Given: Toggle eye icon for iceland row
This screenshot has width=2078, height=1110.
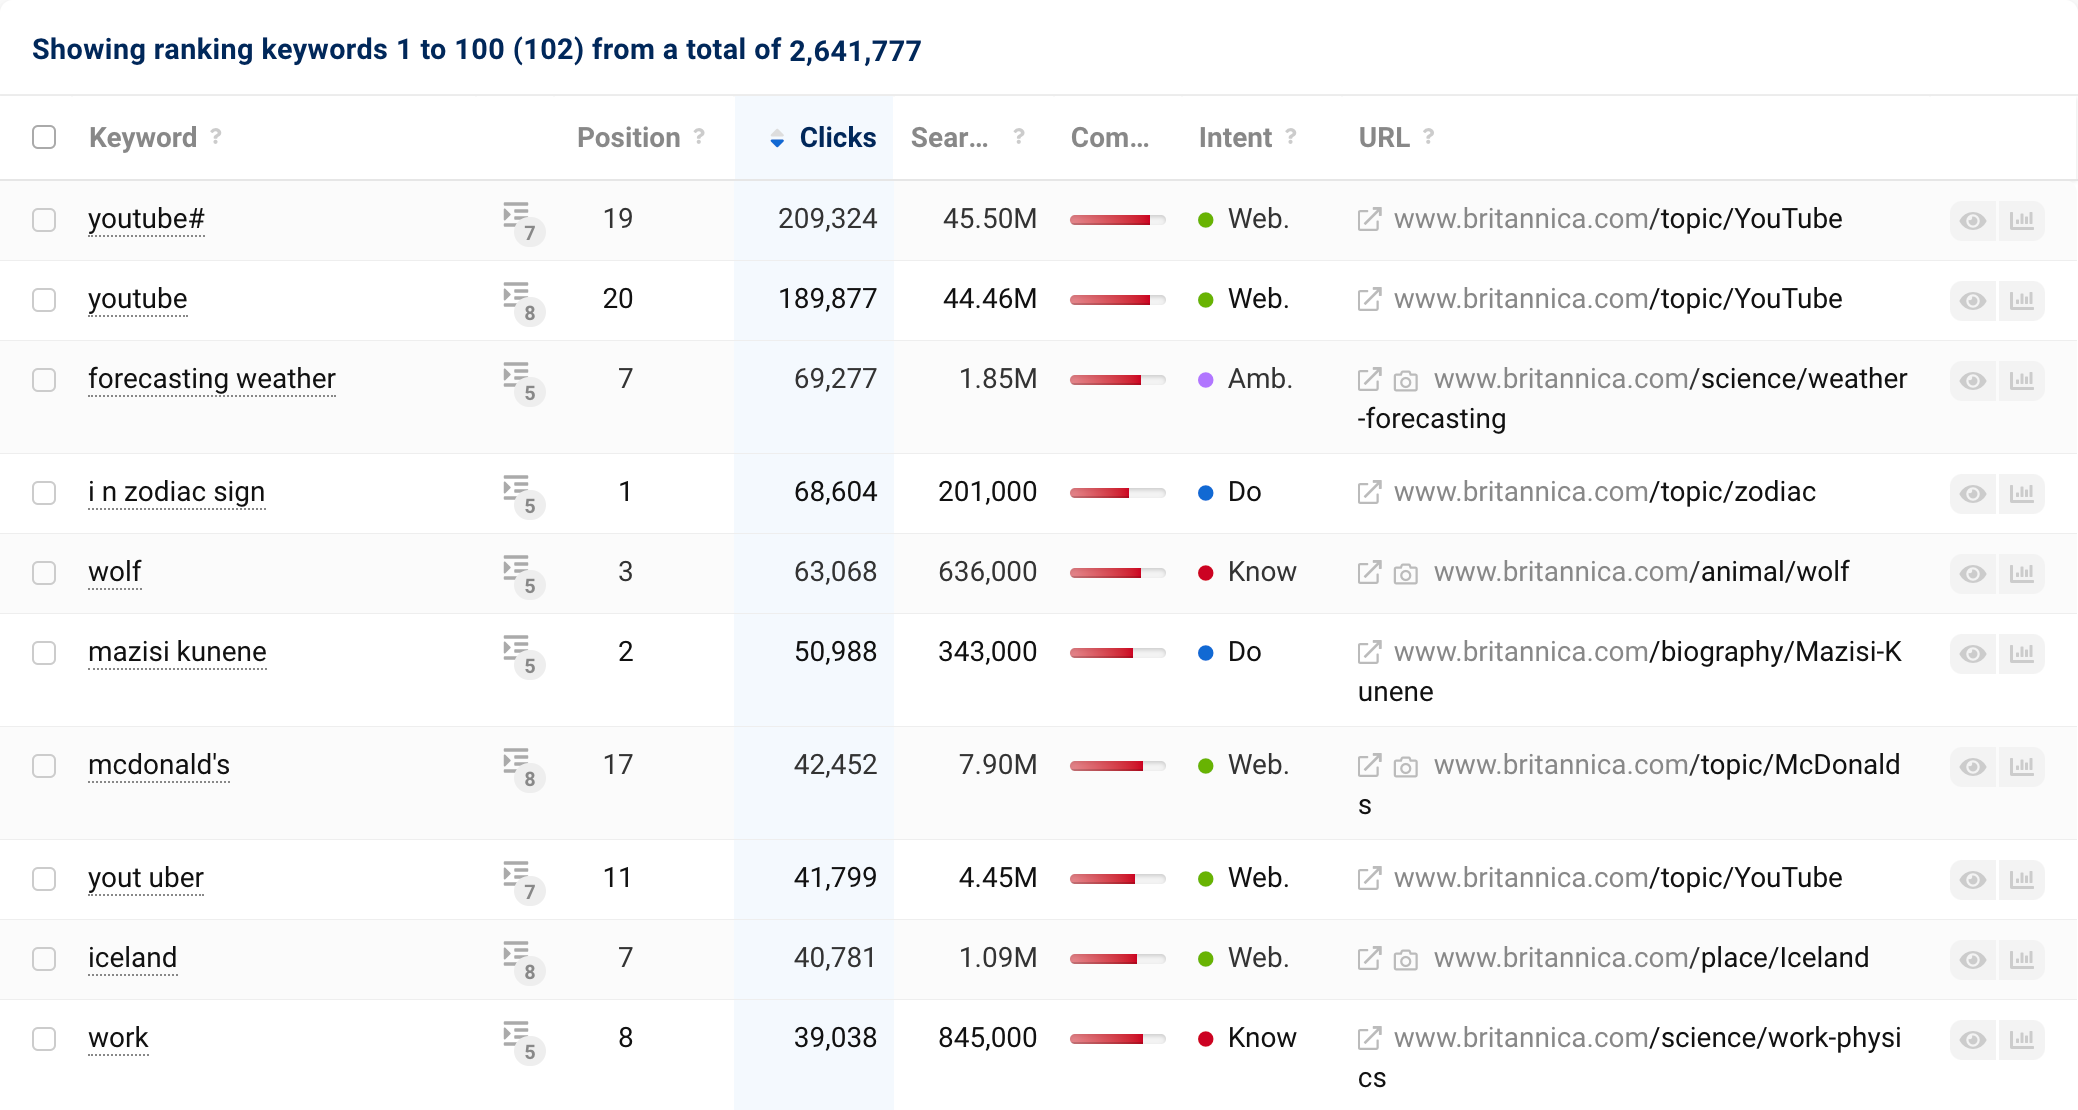Looking at the screenshot, I should tap(1973, 959).
